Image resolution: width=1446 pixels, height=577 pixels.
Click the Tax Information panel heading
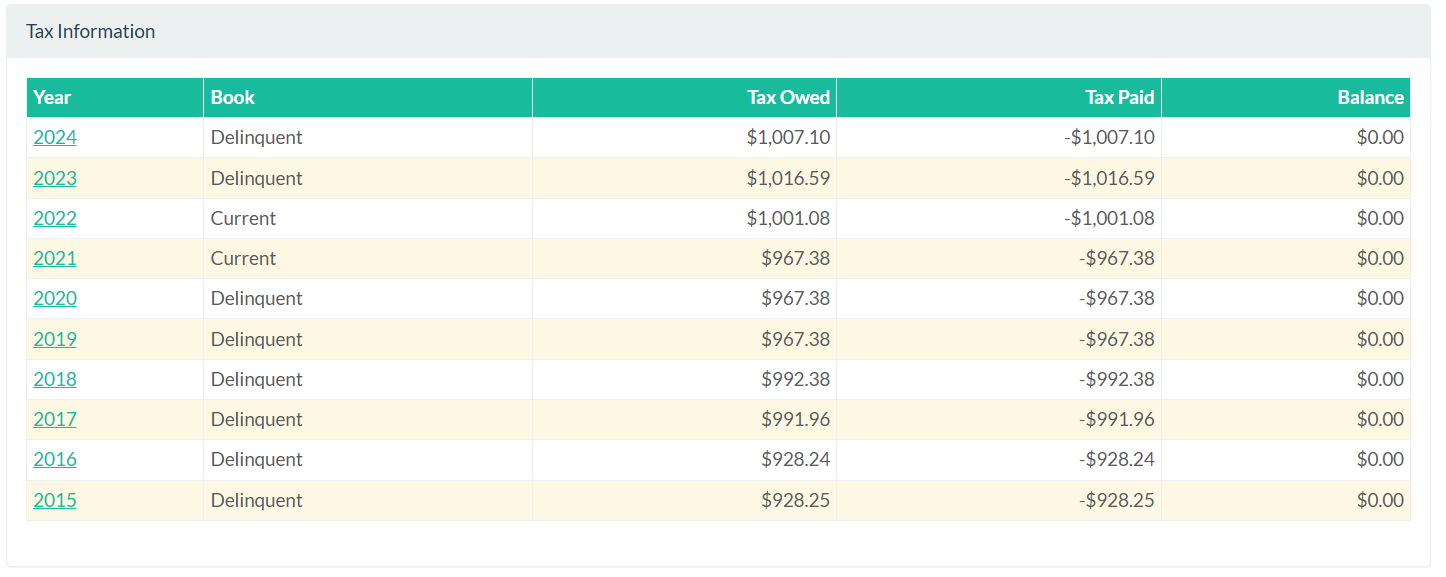click(x=91, y=31)
